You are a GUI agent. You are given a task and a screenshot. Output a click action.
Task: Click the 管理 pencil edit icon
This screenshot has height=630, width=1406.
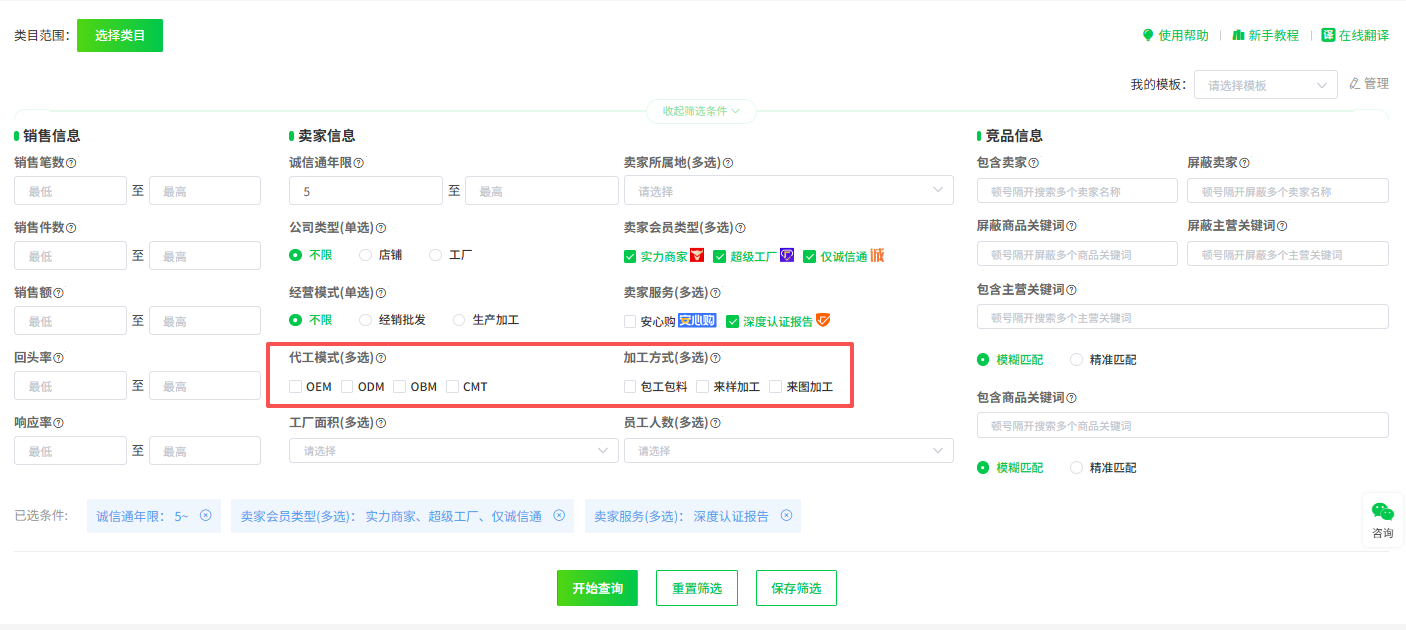1355,84
